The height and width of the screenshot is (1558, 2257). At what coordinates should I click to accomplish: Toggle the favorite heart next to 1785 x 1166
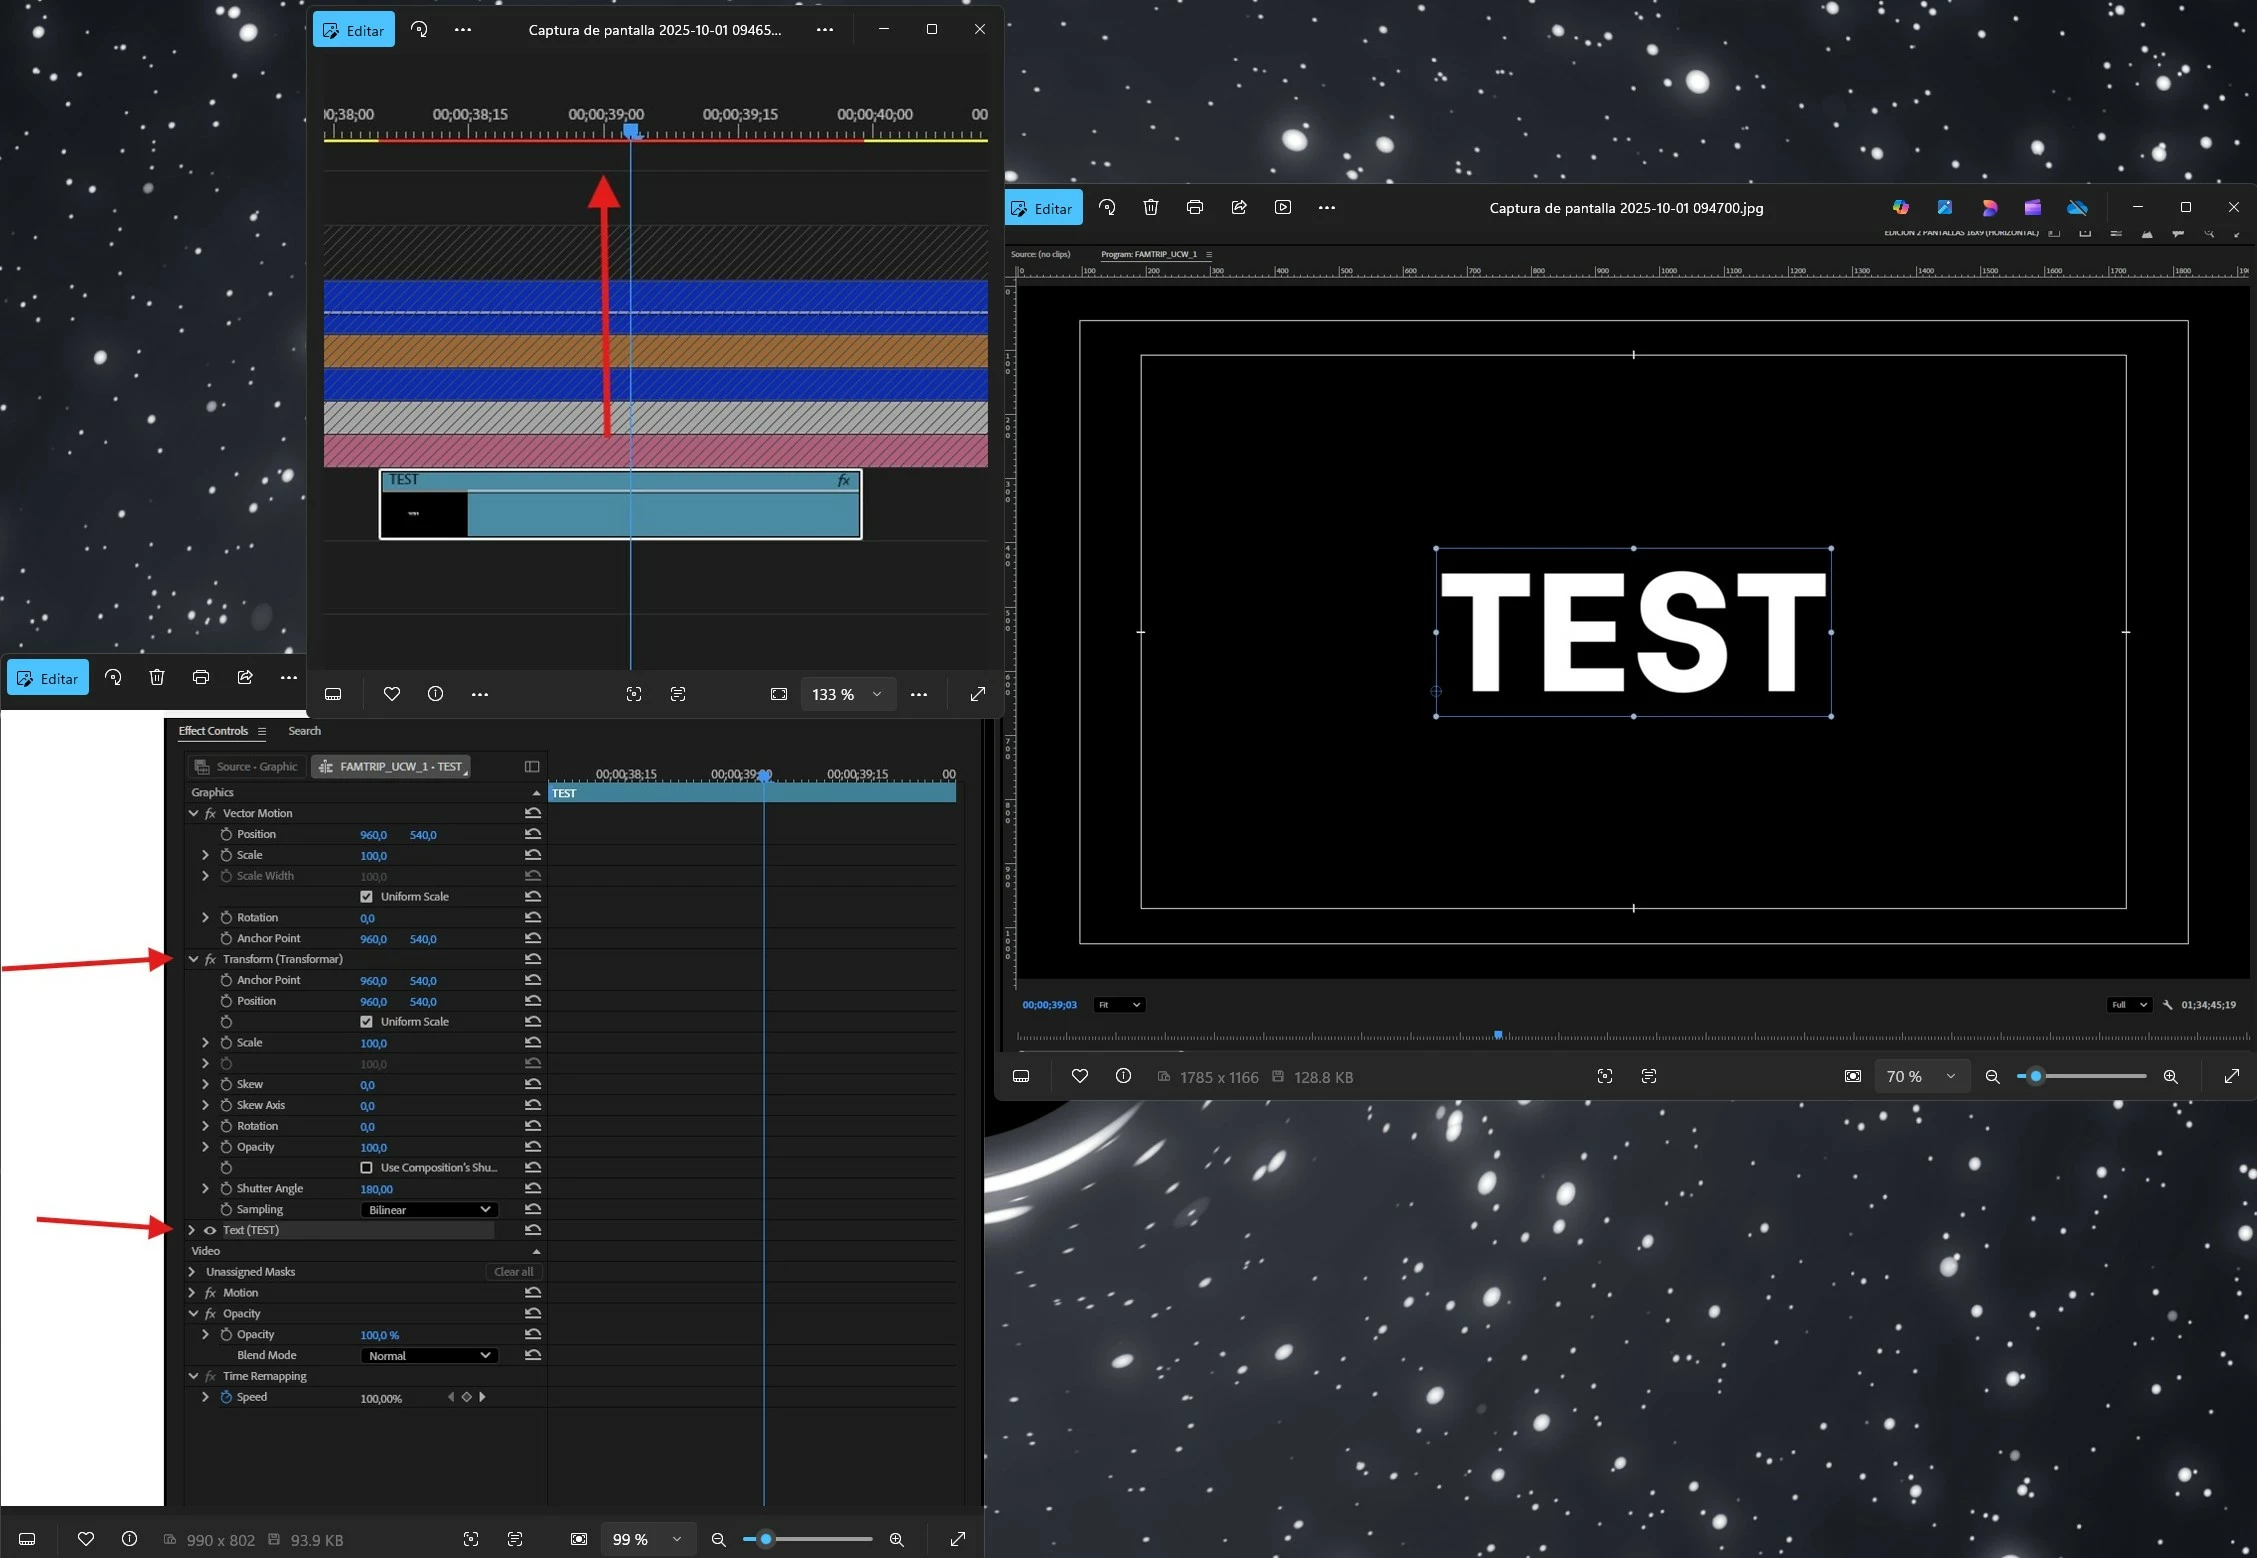(1080, 1076)
